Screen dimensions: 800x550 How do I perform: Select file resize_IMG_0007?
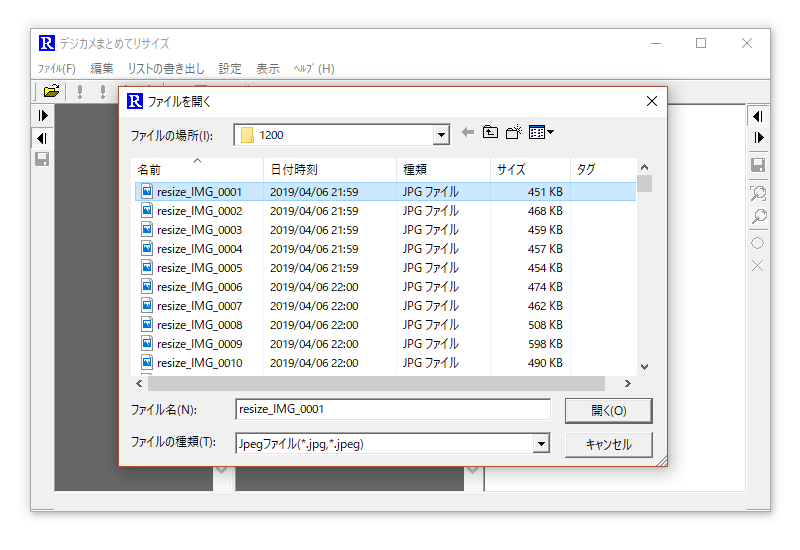pos(385,306)
